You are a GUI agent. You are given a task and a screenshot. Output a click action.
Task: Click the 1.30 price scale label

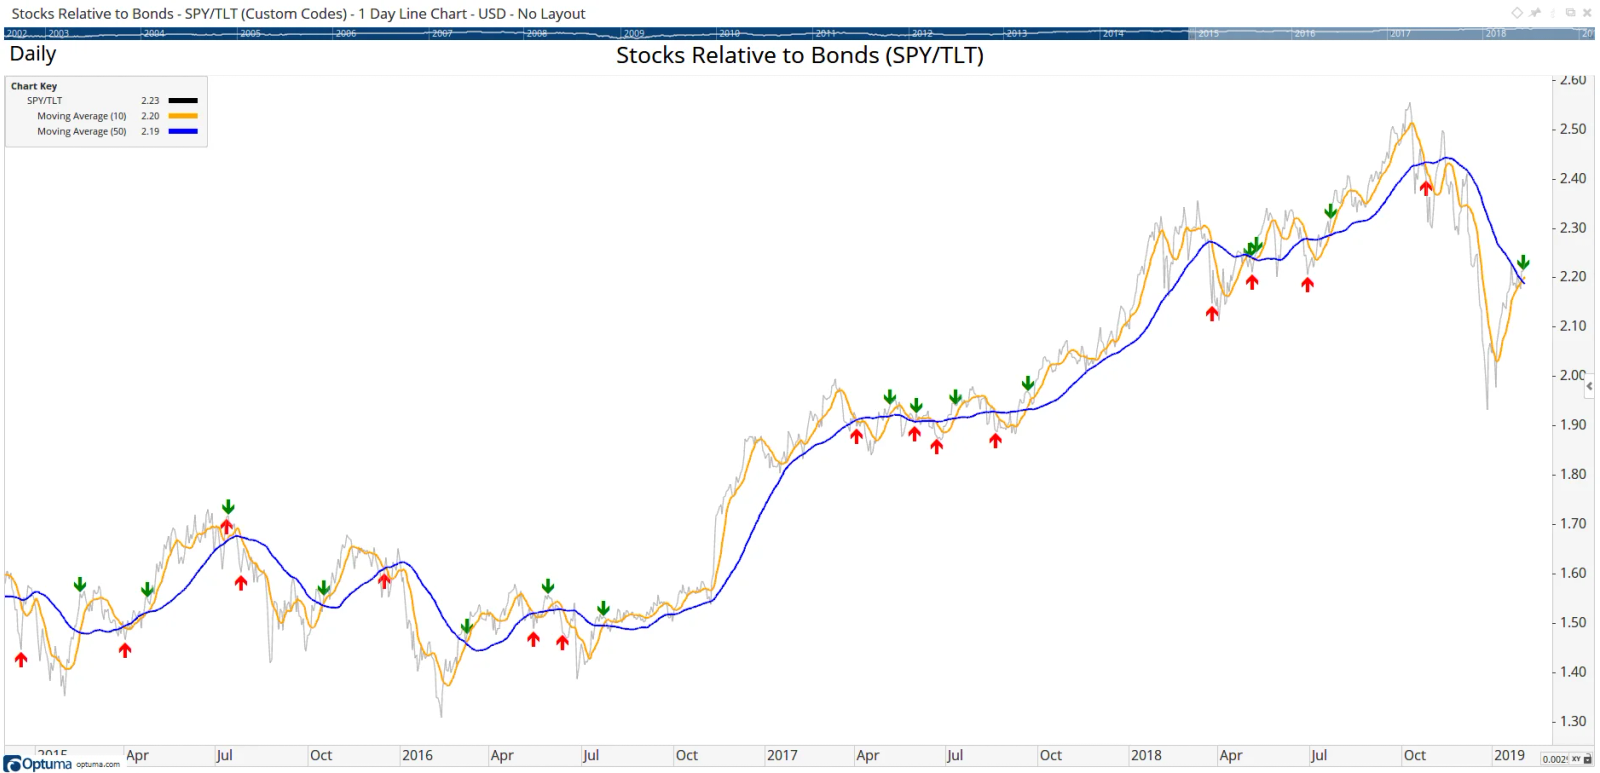click(x=1573, y=721)
